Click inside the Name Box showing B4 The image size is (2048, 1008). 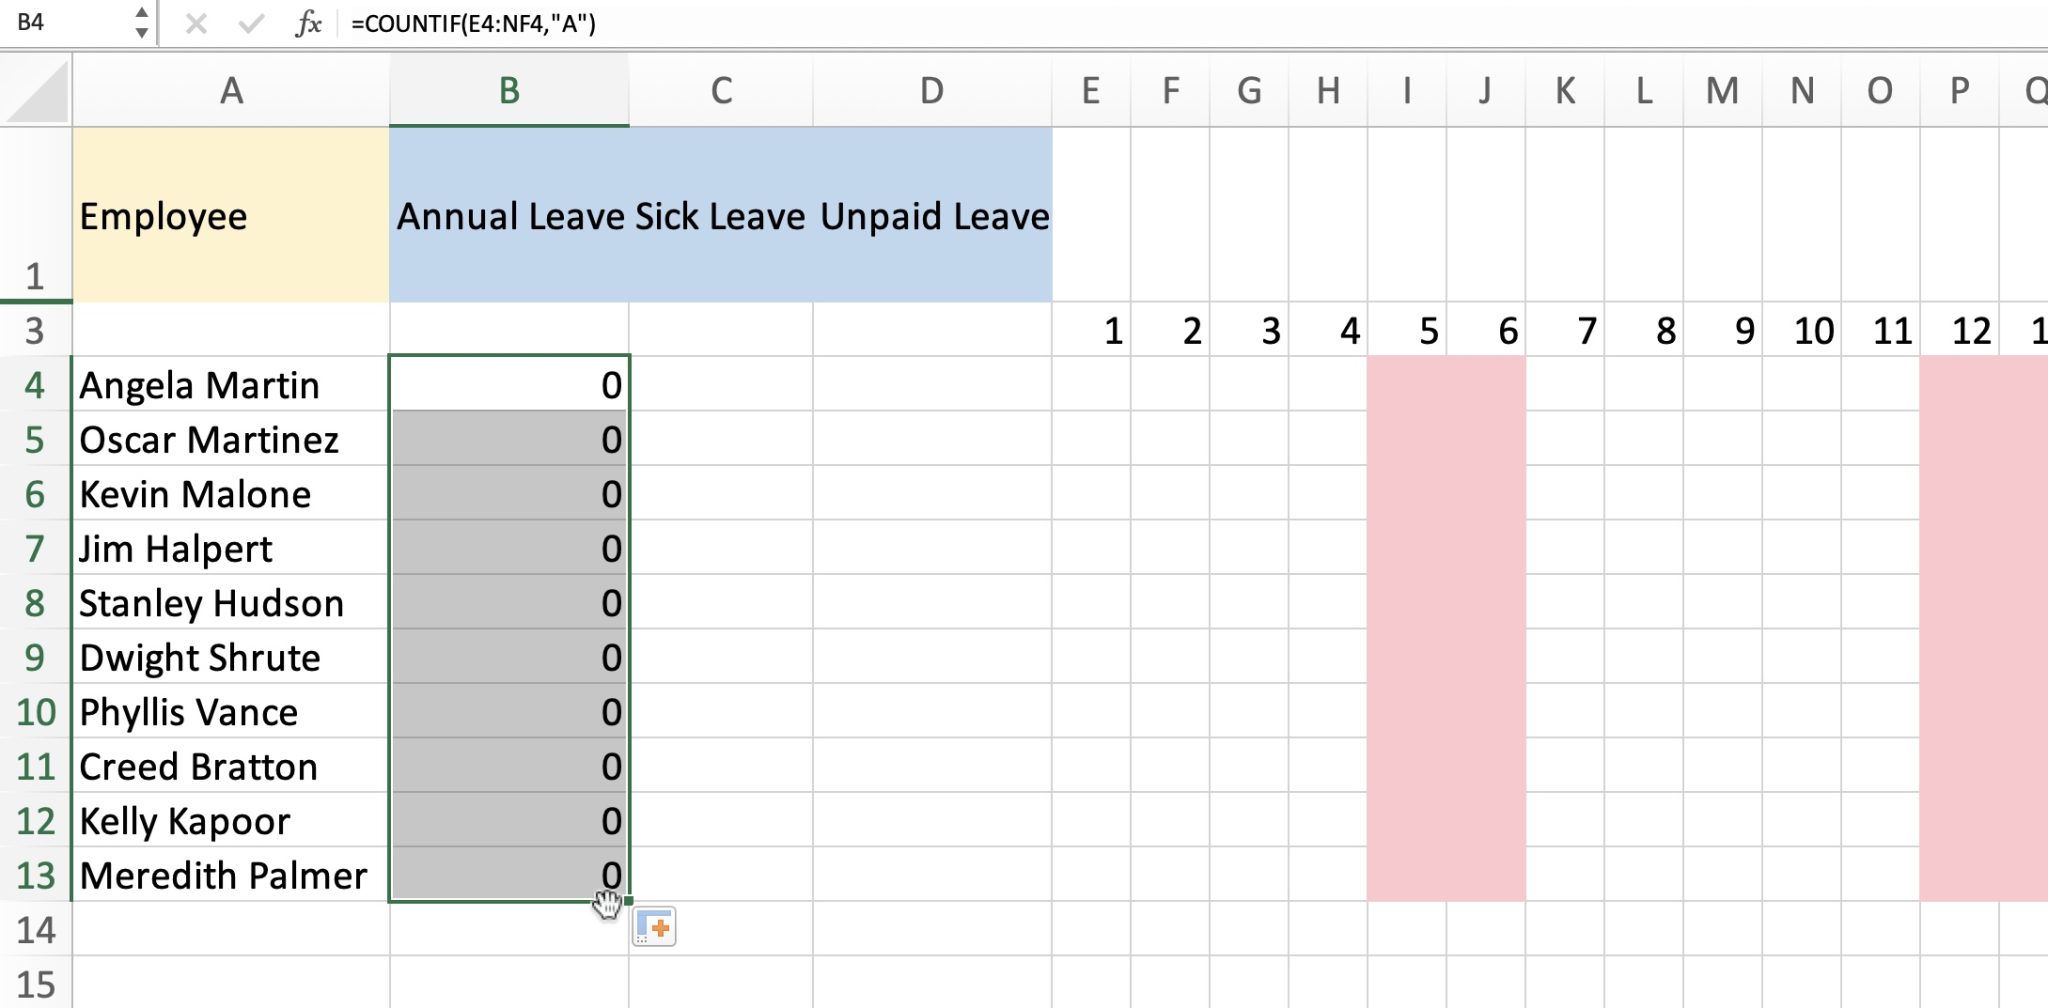coord(60,21)
